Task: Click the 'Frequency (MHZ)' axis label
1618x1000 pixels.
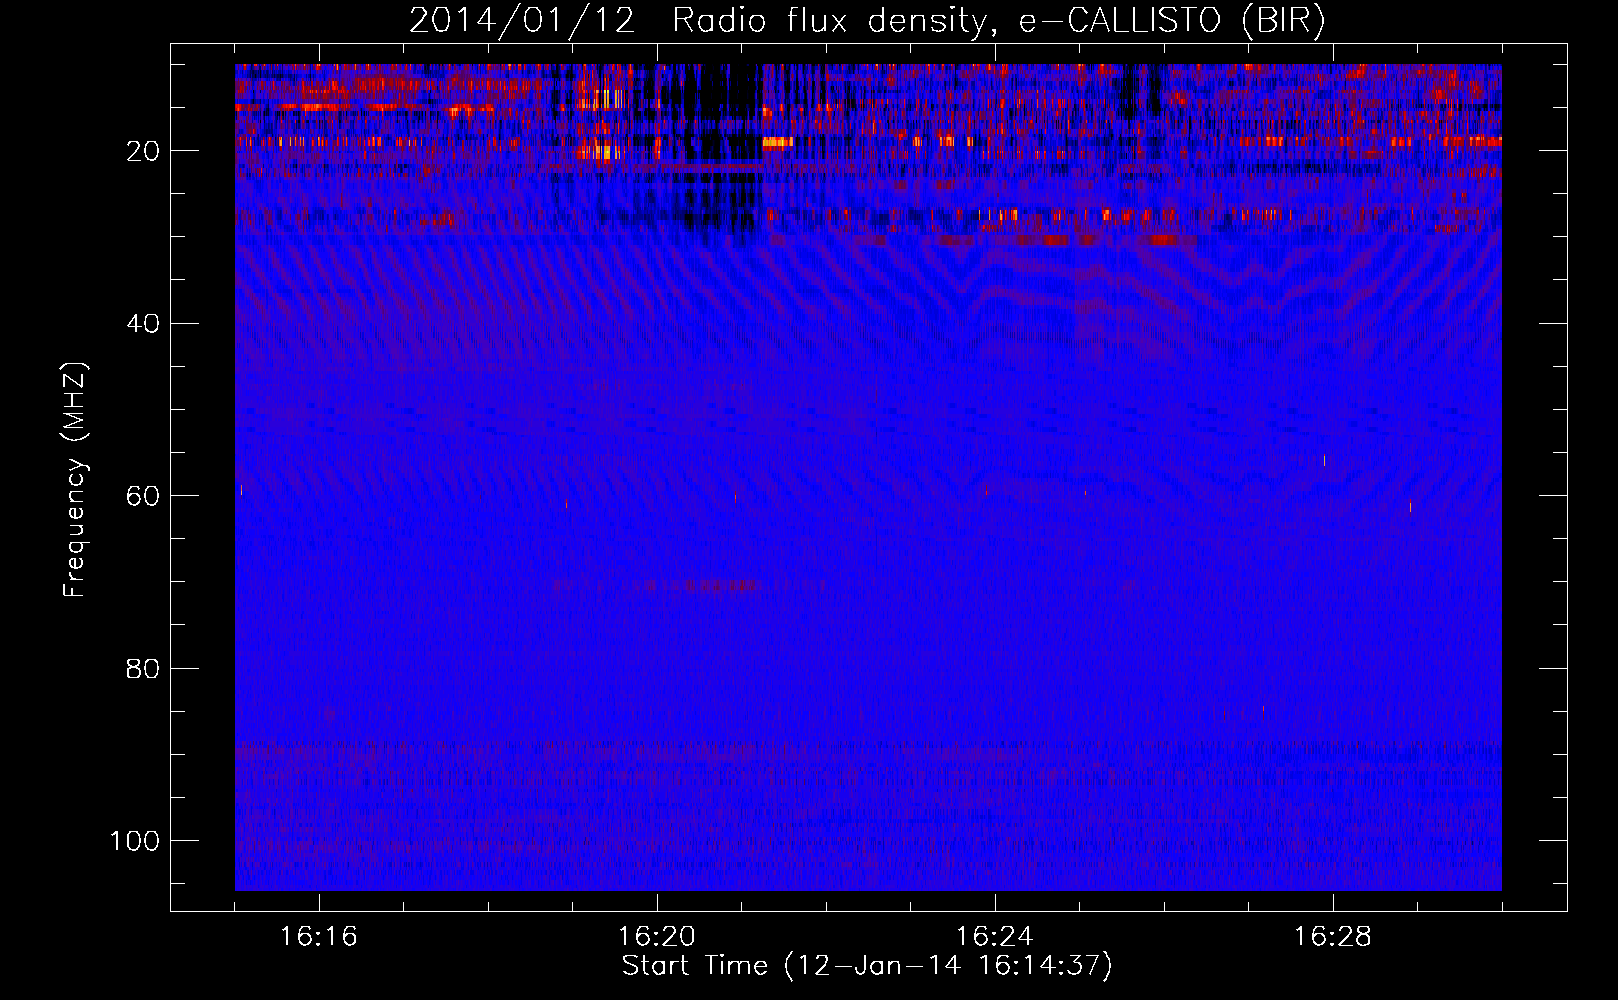Action: (x=76, y=479)
